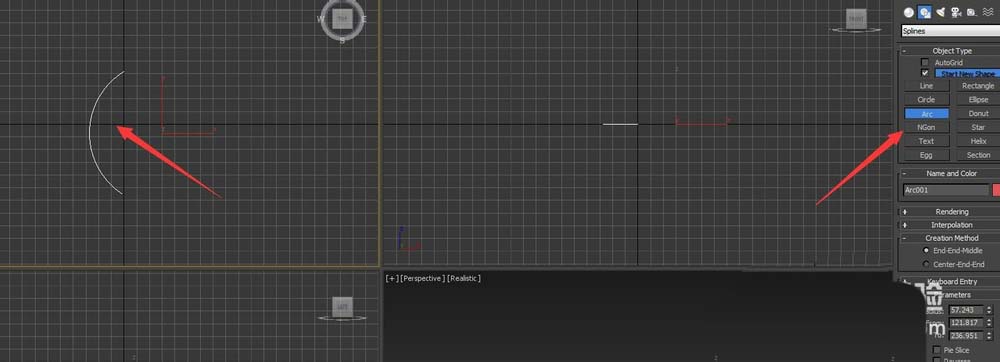This screenshot has width=1000, height=362.
Task: Select End-End-Middle creation method
Action: [926, 250]
